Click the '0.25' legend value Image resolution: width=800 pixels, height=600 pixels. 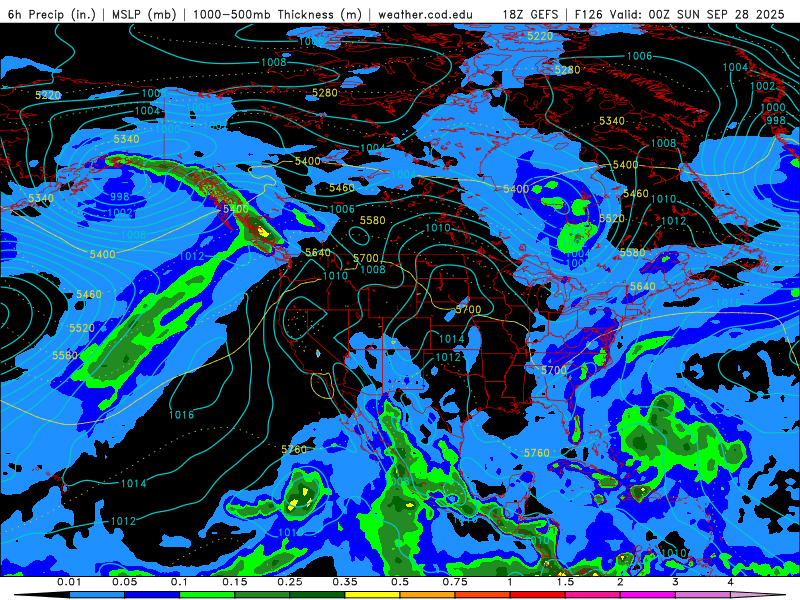pos(290,582)
